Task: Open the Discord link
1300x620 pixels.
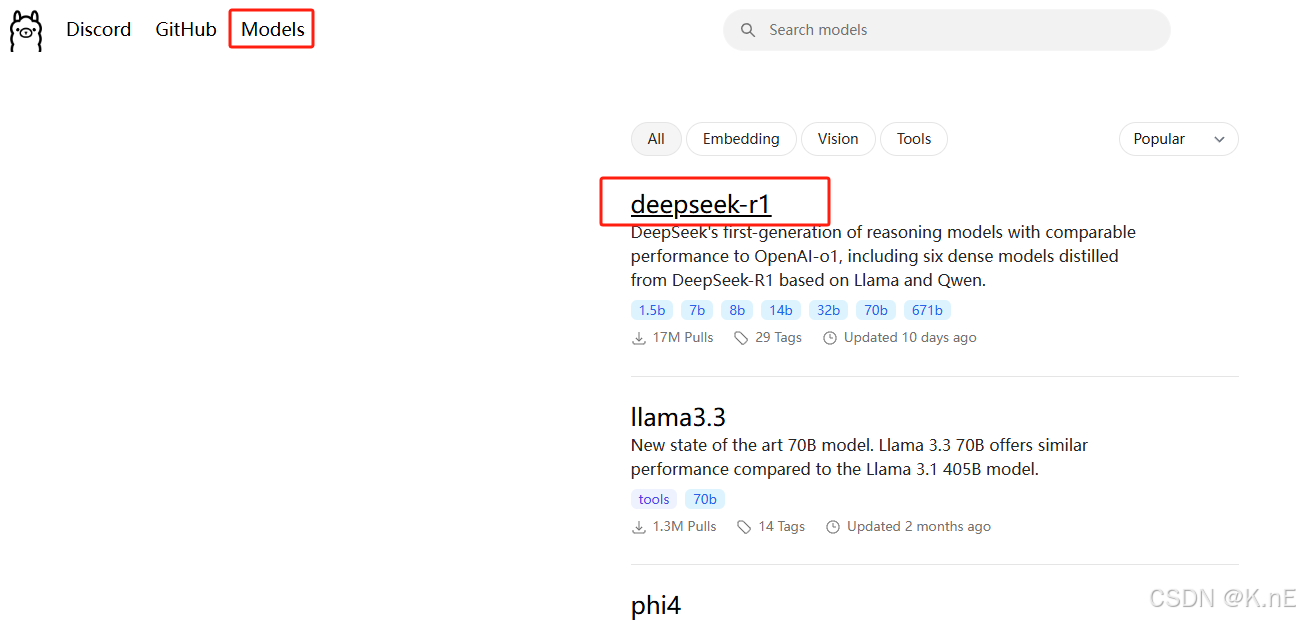Action: [x=98, y=29]
